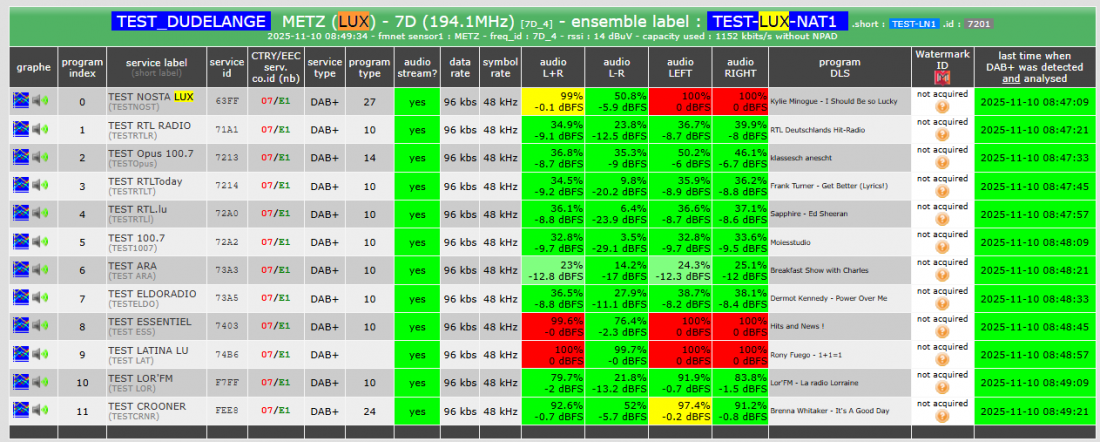
Task: Click the orange LUX country tag
Action: click(x=354, y=21)
